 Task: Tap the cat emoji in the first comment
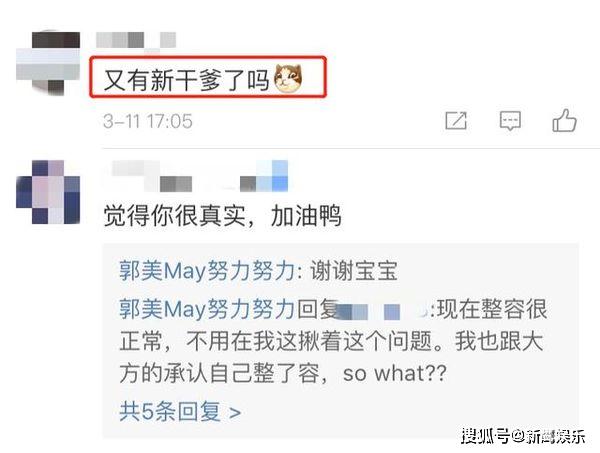click(x=288, y=79)
